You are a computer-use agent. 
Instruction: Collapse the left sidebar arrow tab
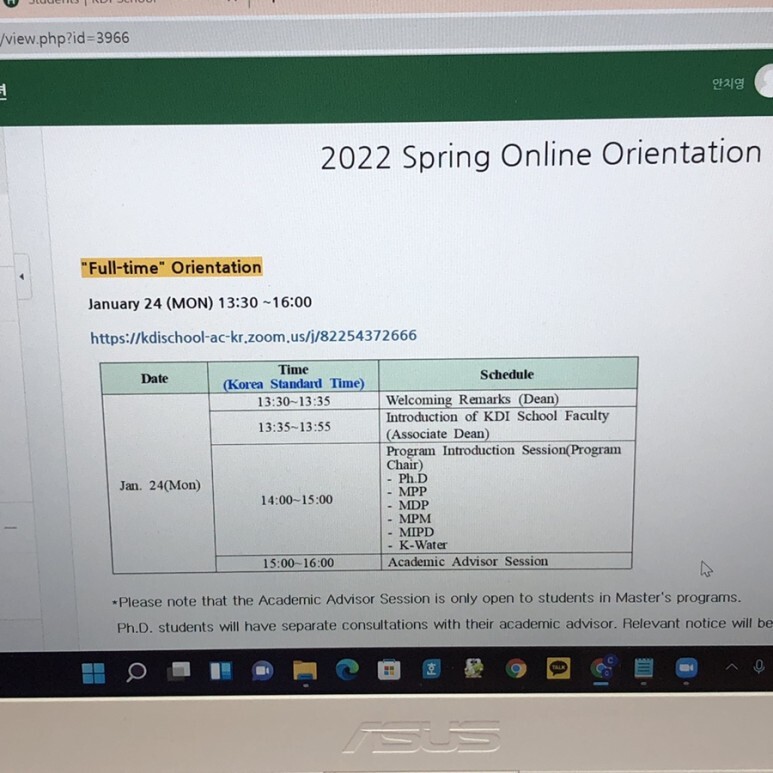tap(23, 277)
